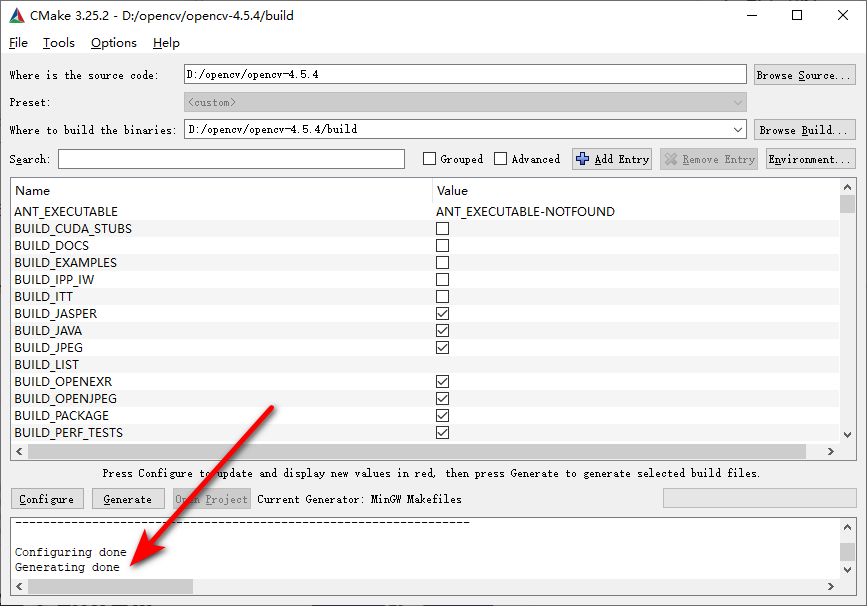Expand the build binaries path dropdown
The height and width of the screenshot is (606, 867).
pos(738,130)
